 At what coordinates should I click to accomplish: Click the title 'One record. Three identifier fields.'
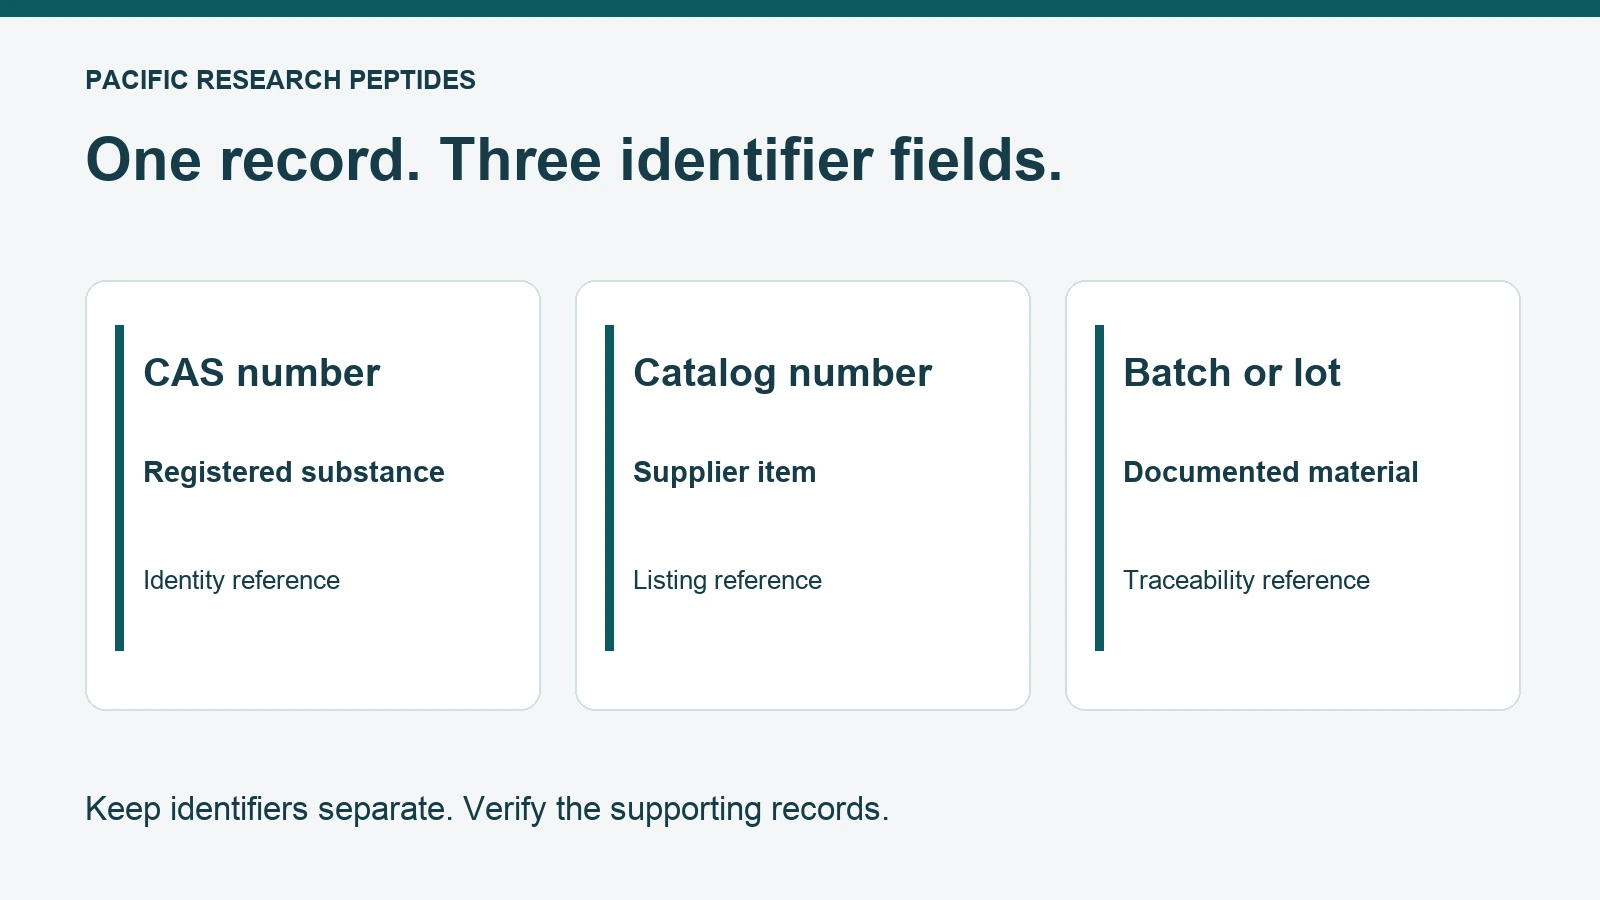click(x=574, y=160)
